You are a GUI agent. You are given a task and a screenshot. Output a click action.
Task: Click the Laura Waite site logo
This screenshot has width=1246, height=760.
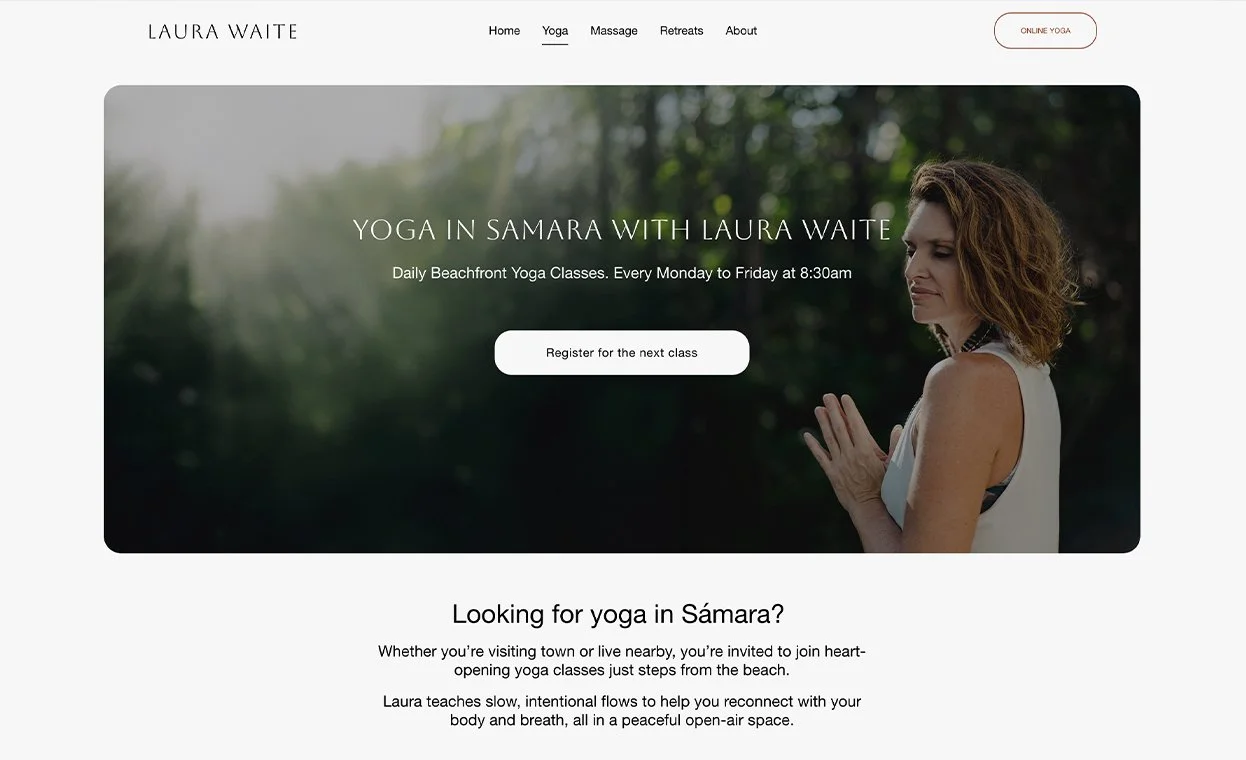point(222,31)
